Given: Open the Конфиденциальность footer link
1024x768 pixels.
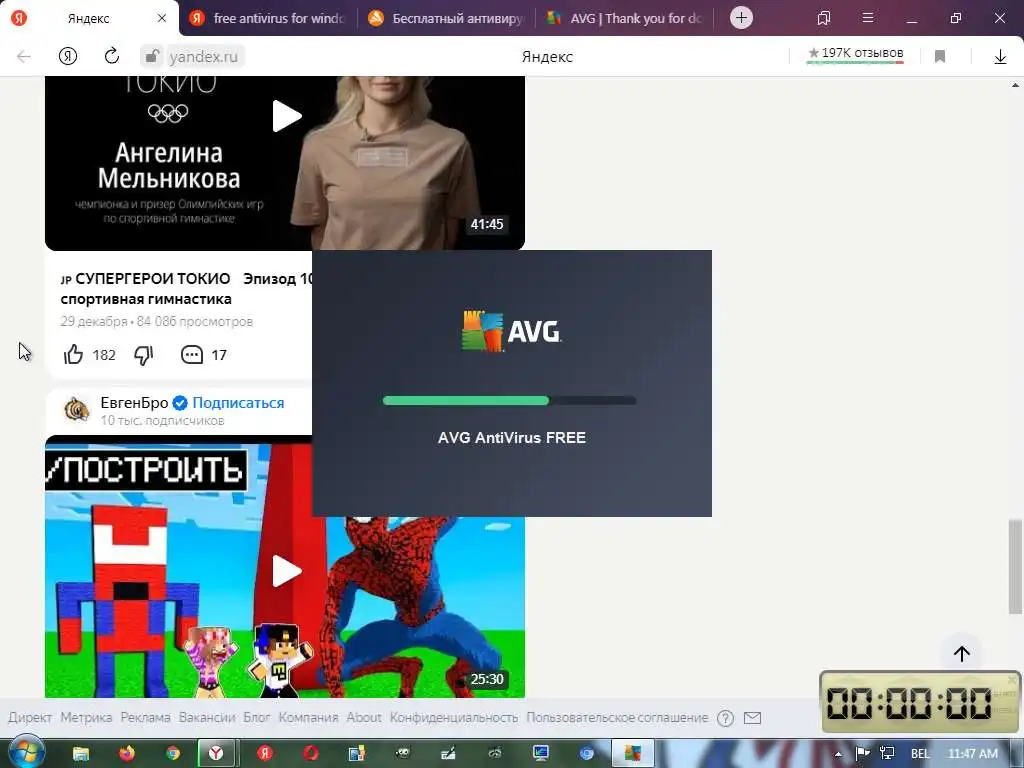Looking at the screenshot, I should pyautogui.click(x=454, y=718).
